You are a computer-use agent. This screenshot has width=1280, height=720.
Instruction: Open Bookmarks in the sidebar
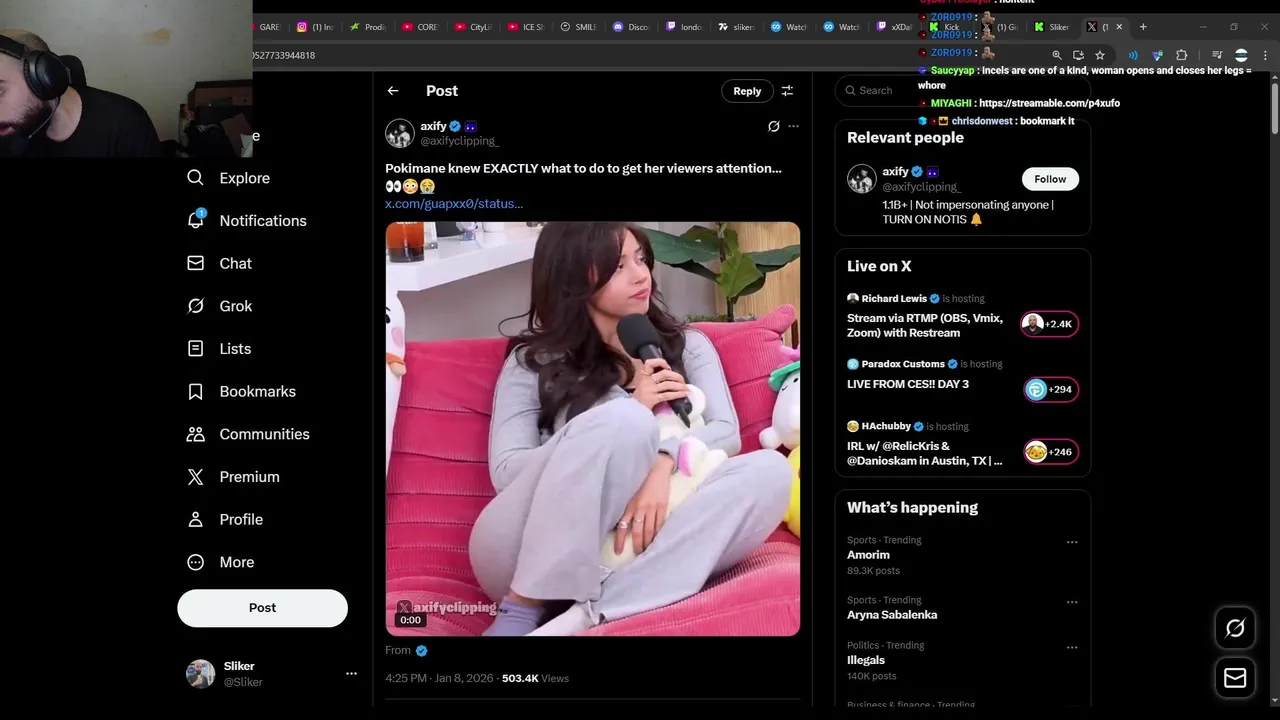pos(241,391)
